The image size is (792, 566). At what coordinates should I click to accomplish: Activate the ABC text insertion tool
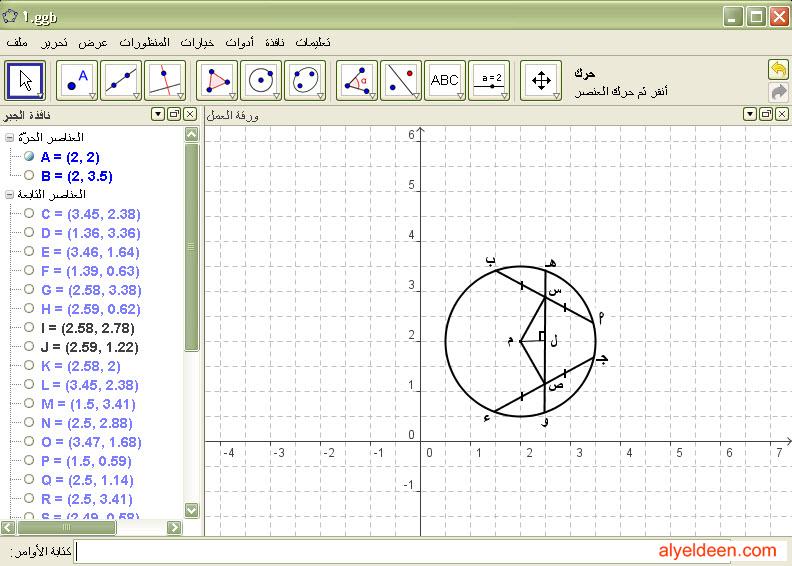pyautogui.click(x=444, y=80)
